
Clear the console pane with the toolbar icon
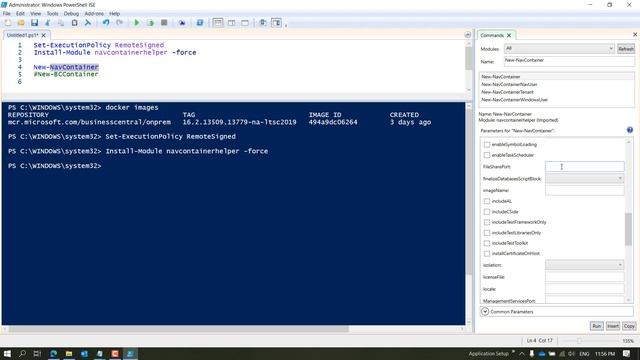click(x=88, y=23)
